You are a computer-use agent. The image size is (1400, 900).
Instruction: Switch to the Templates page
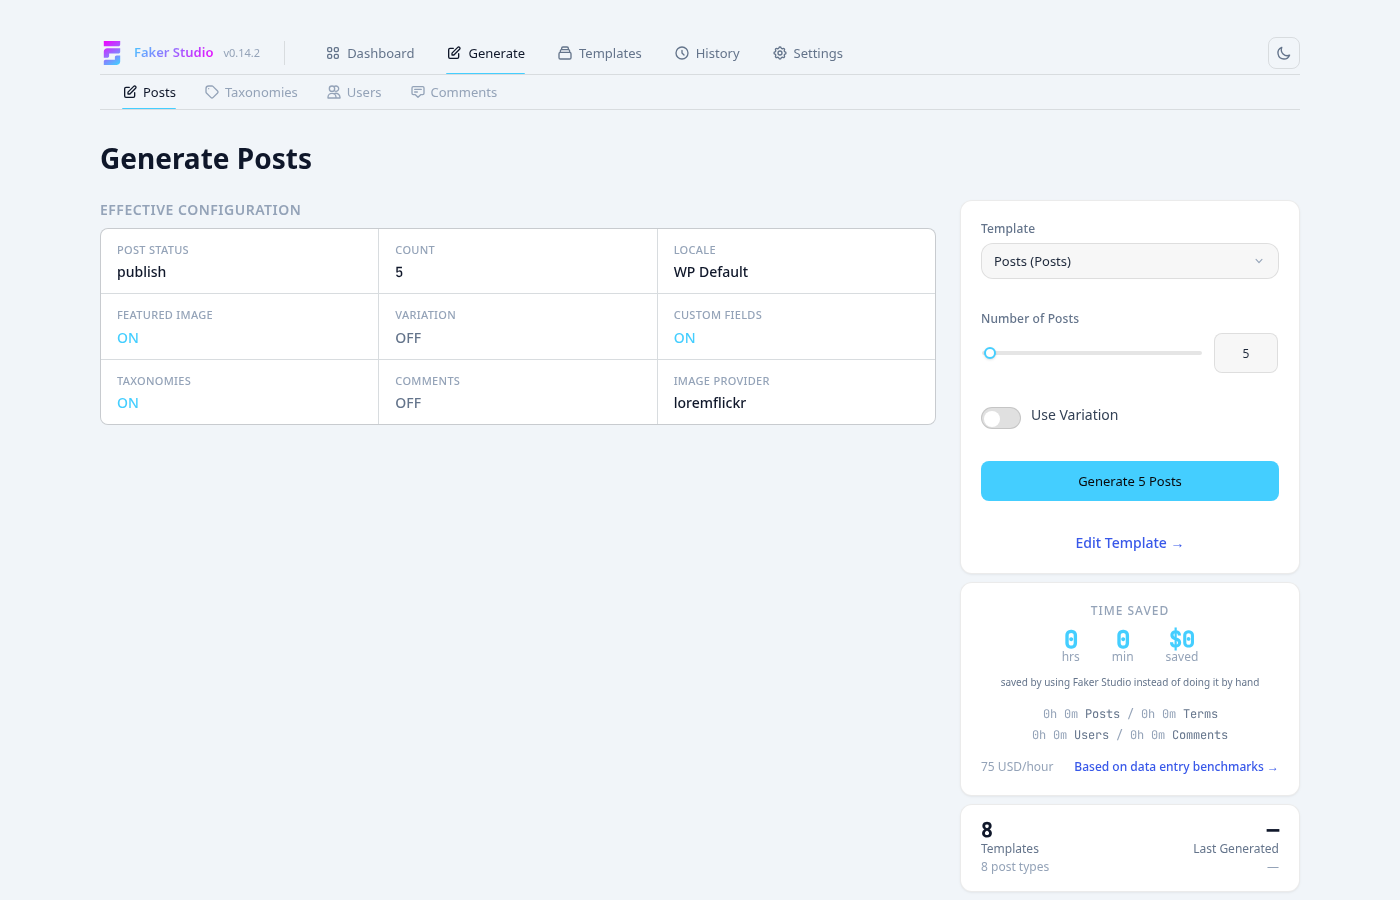600,53
